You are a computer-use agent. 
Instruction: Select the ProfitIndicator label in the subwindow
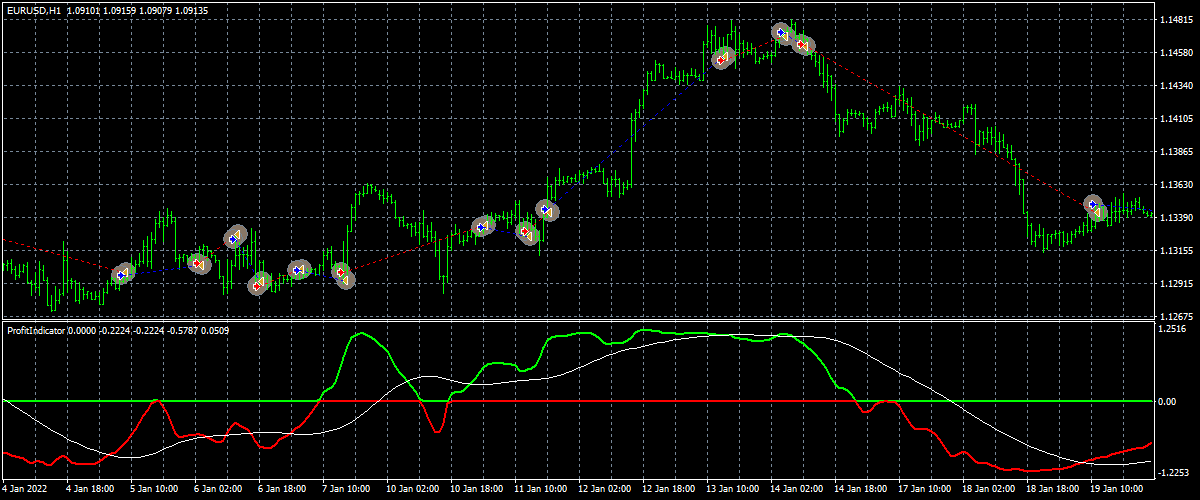38,329
